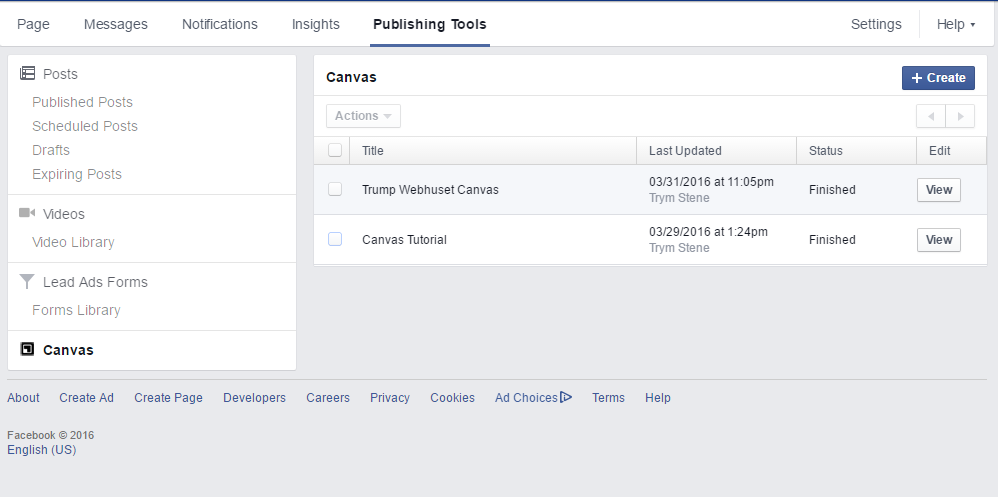Open the Privacy footer link
998x497 pixels.
point(390,398)
